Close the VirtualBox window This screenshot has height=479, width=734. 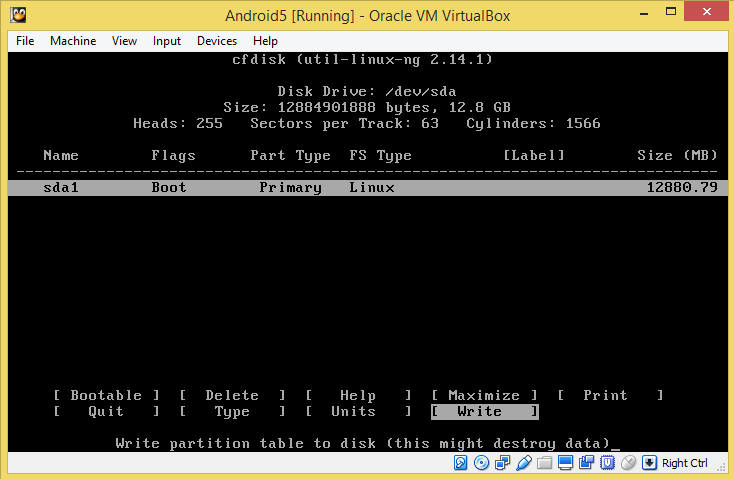point(706,12)
